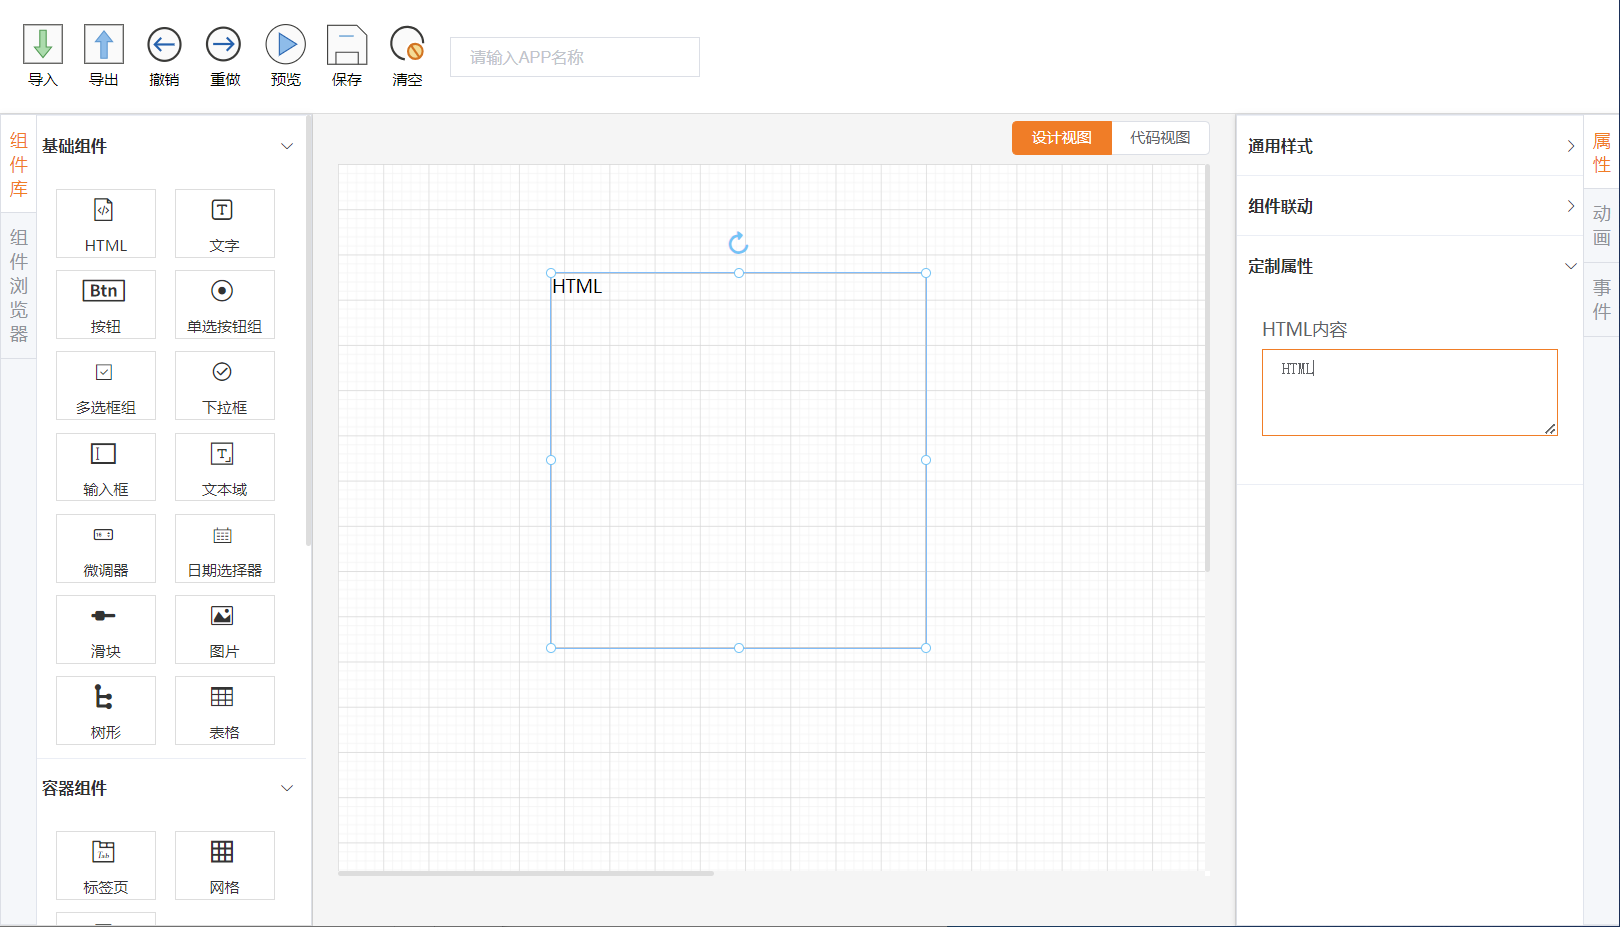Pick the 多选框组 checkbox group component

click(x=106, y=385)
